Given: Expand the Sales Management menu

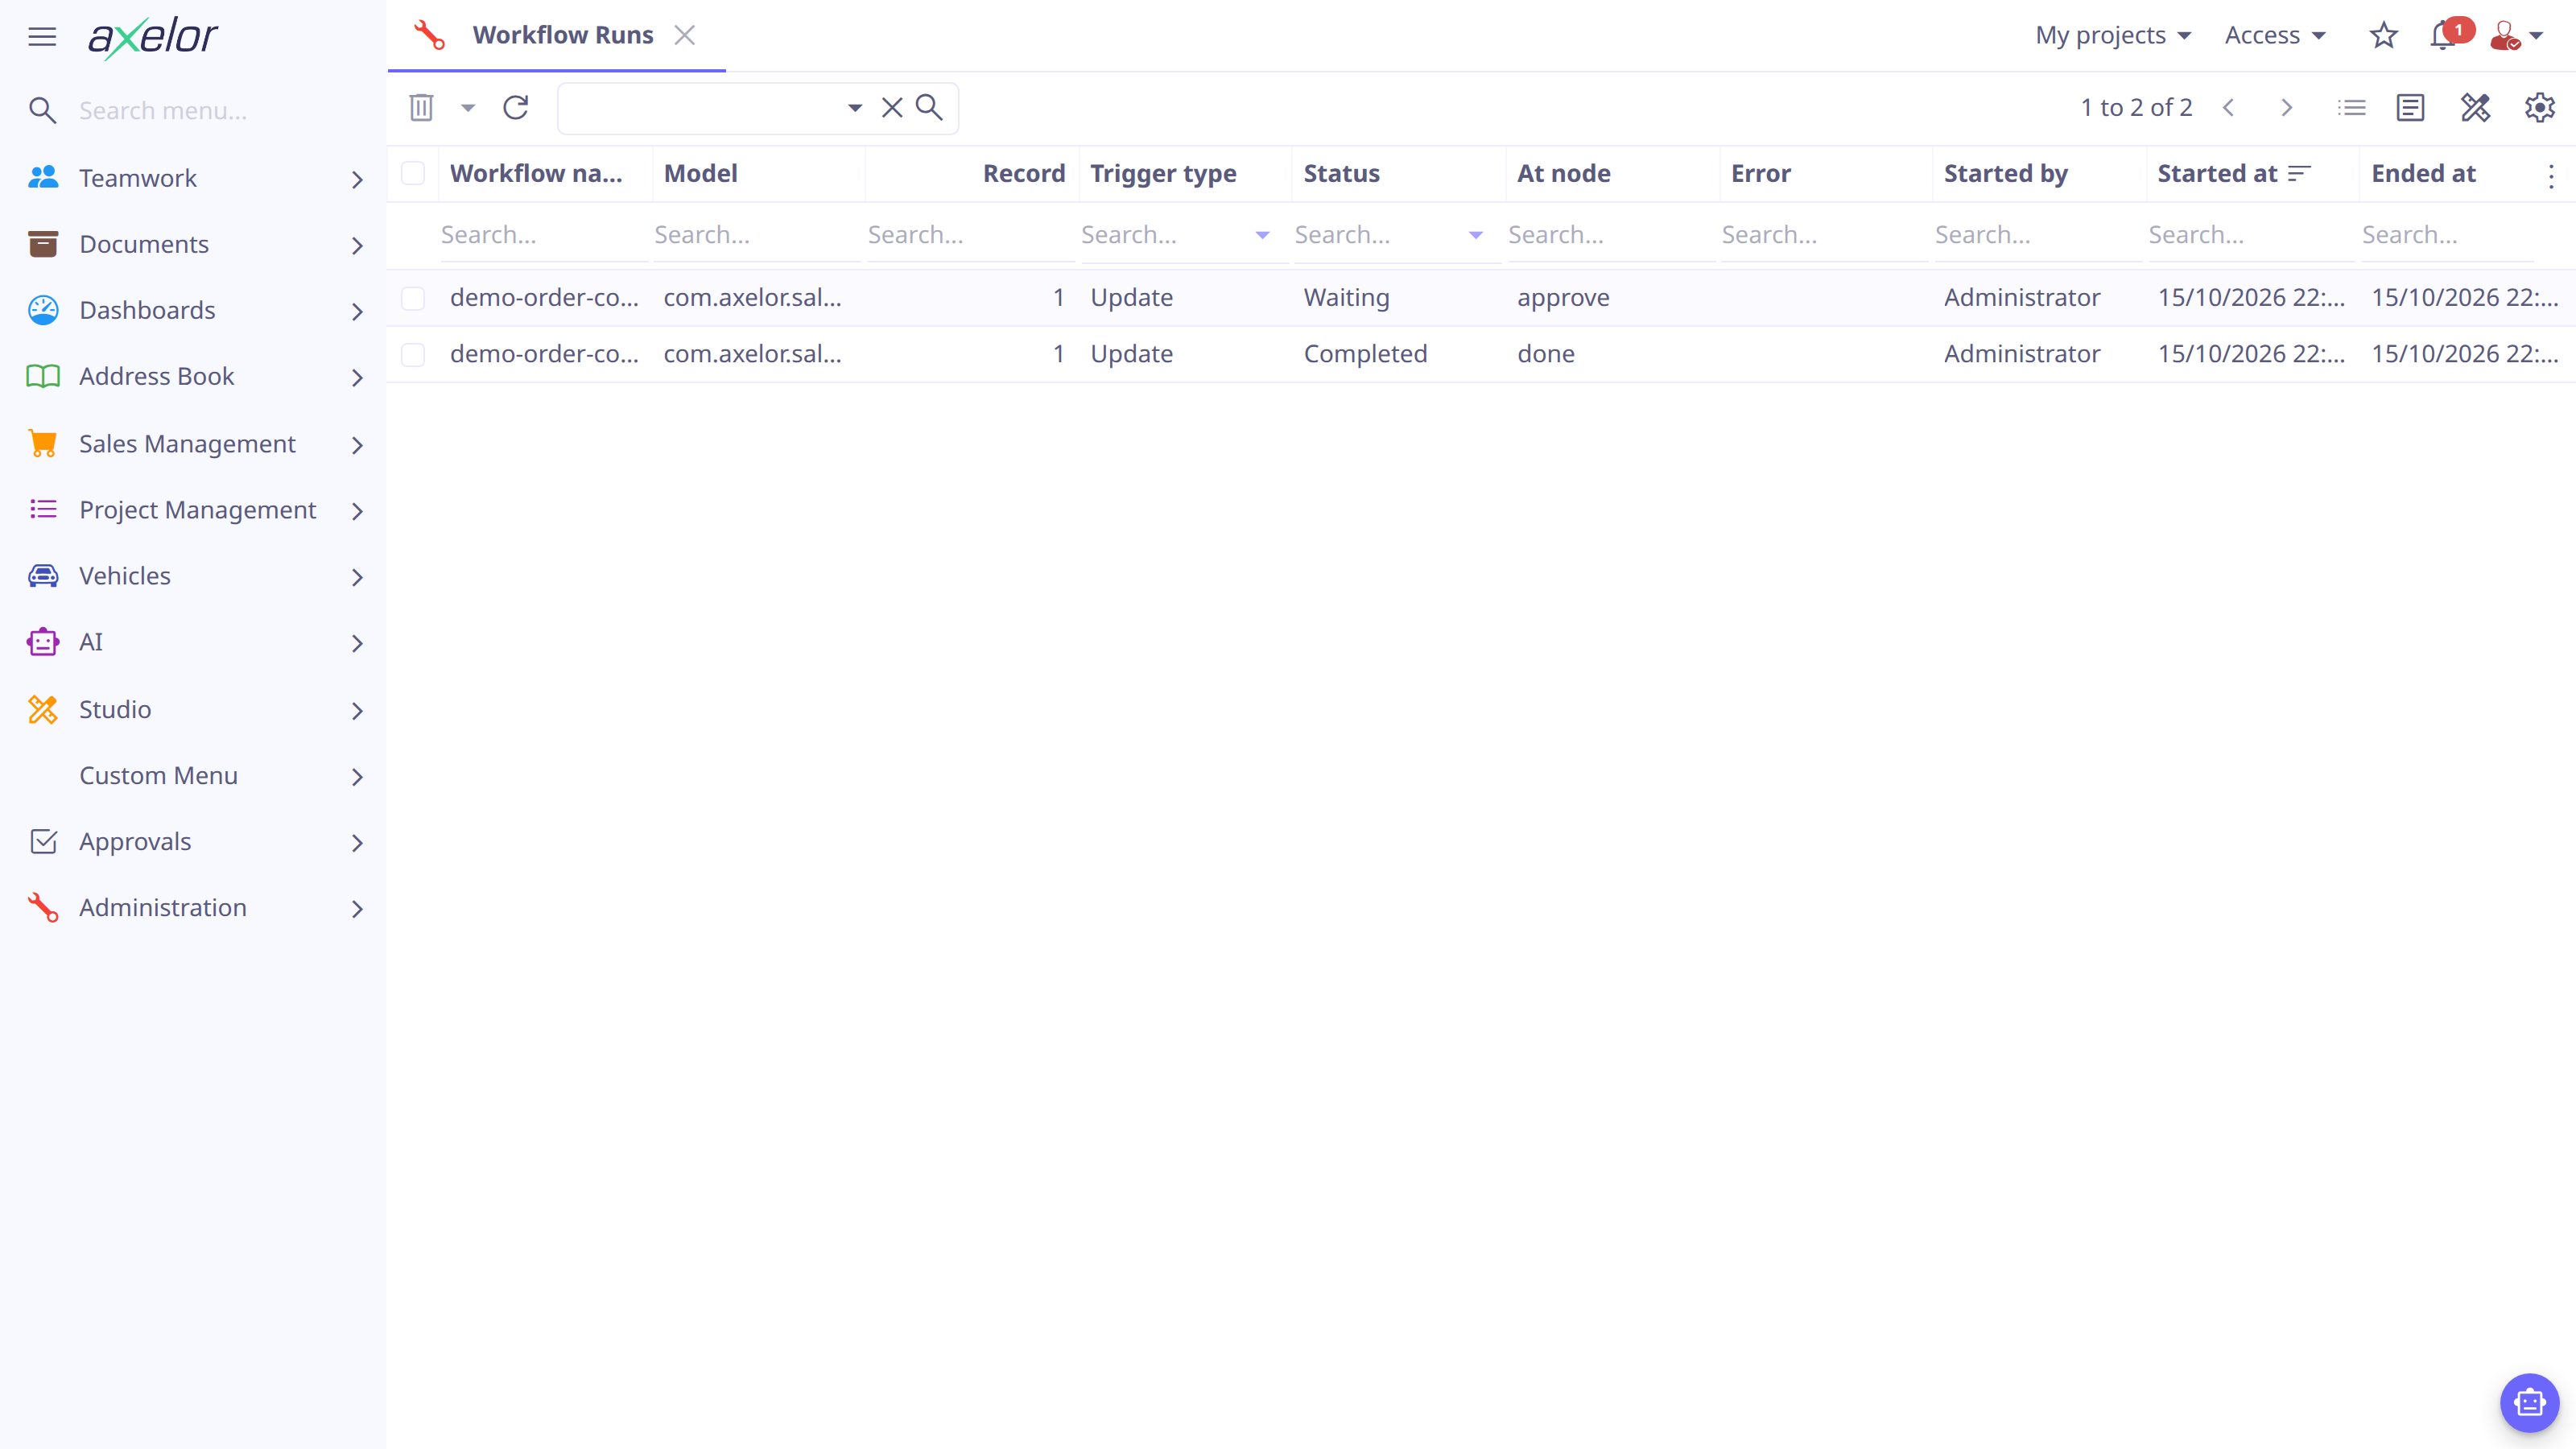Looking at the screenshot, I should click(x=194, y=444).
